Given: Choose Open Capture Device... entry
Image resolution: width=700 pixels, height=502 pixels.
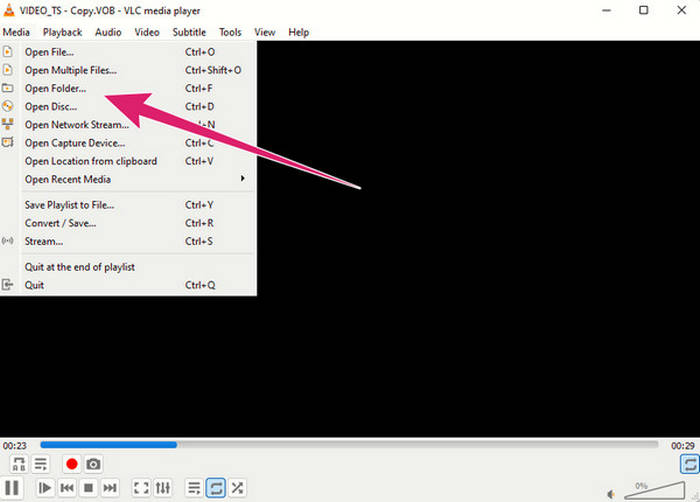Looking at the screenshot, I should [x=129, y=143].
